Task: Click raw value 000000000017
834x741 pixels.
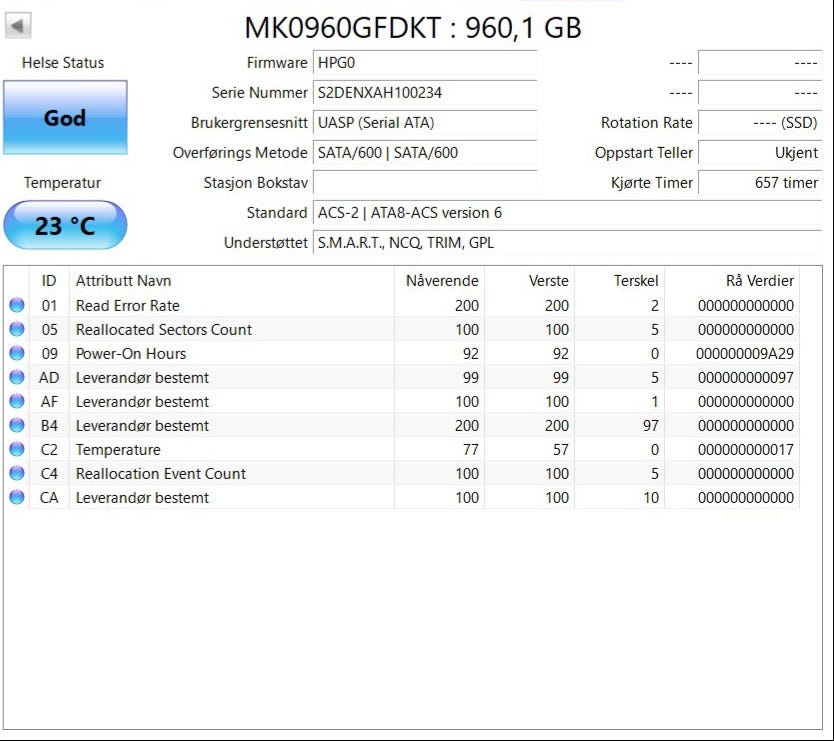Action: click(x=746, y=449)
